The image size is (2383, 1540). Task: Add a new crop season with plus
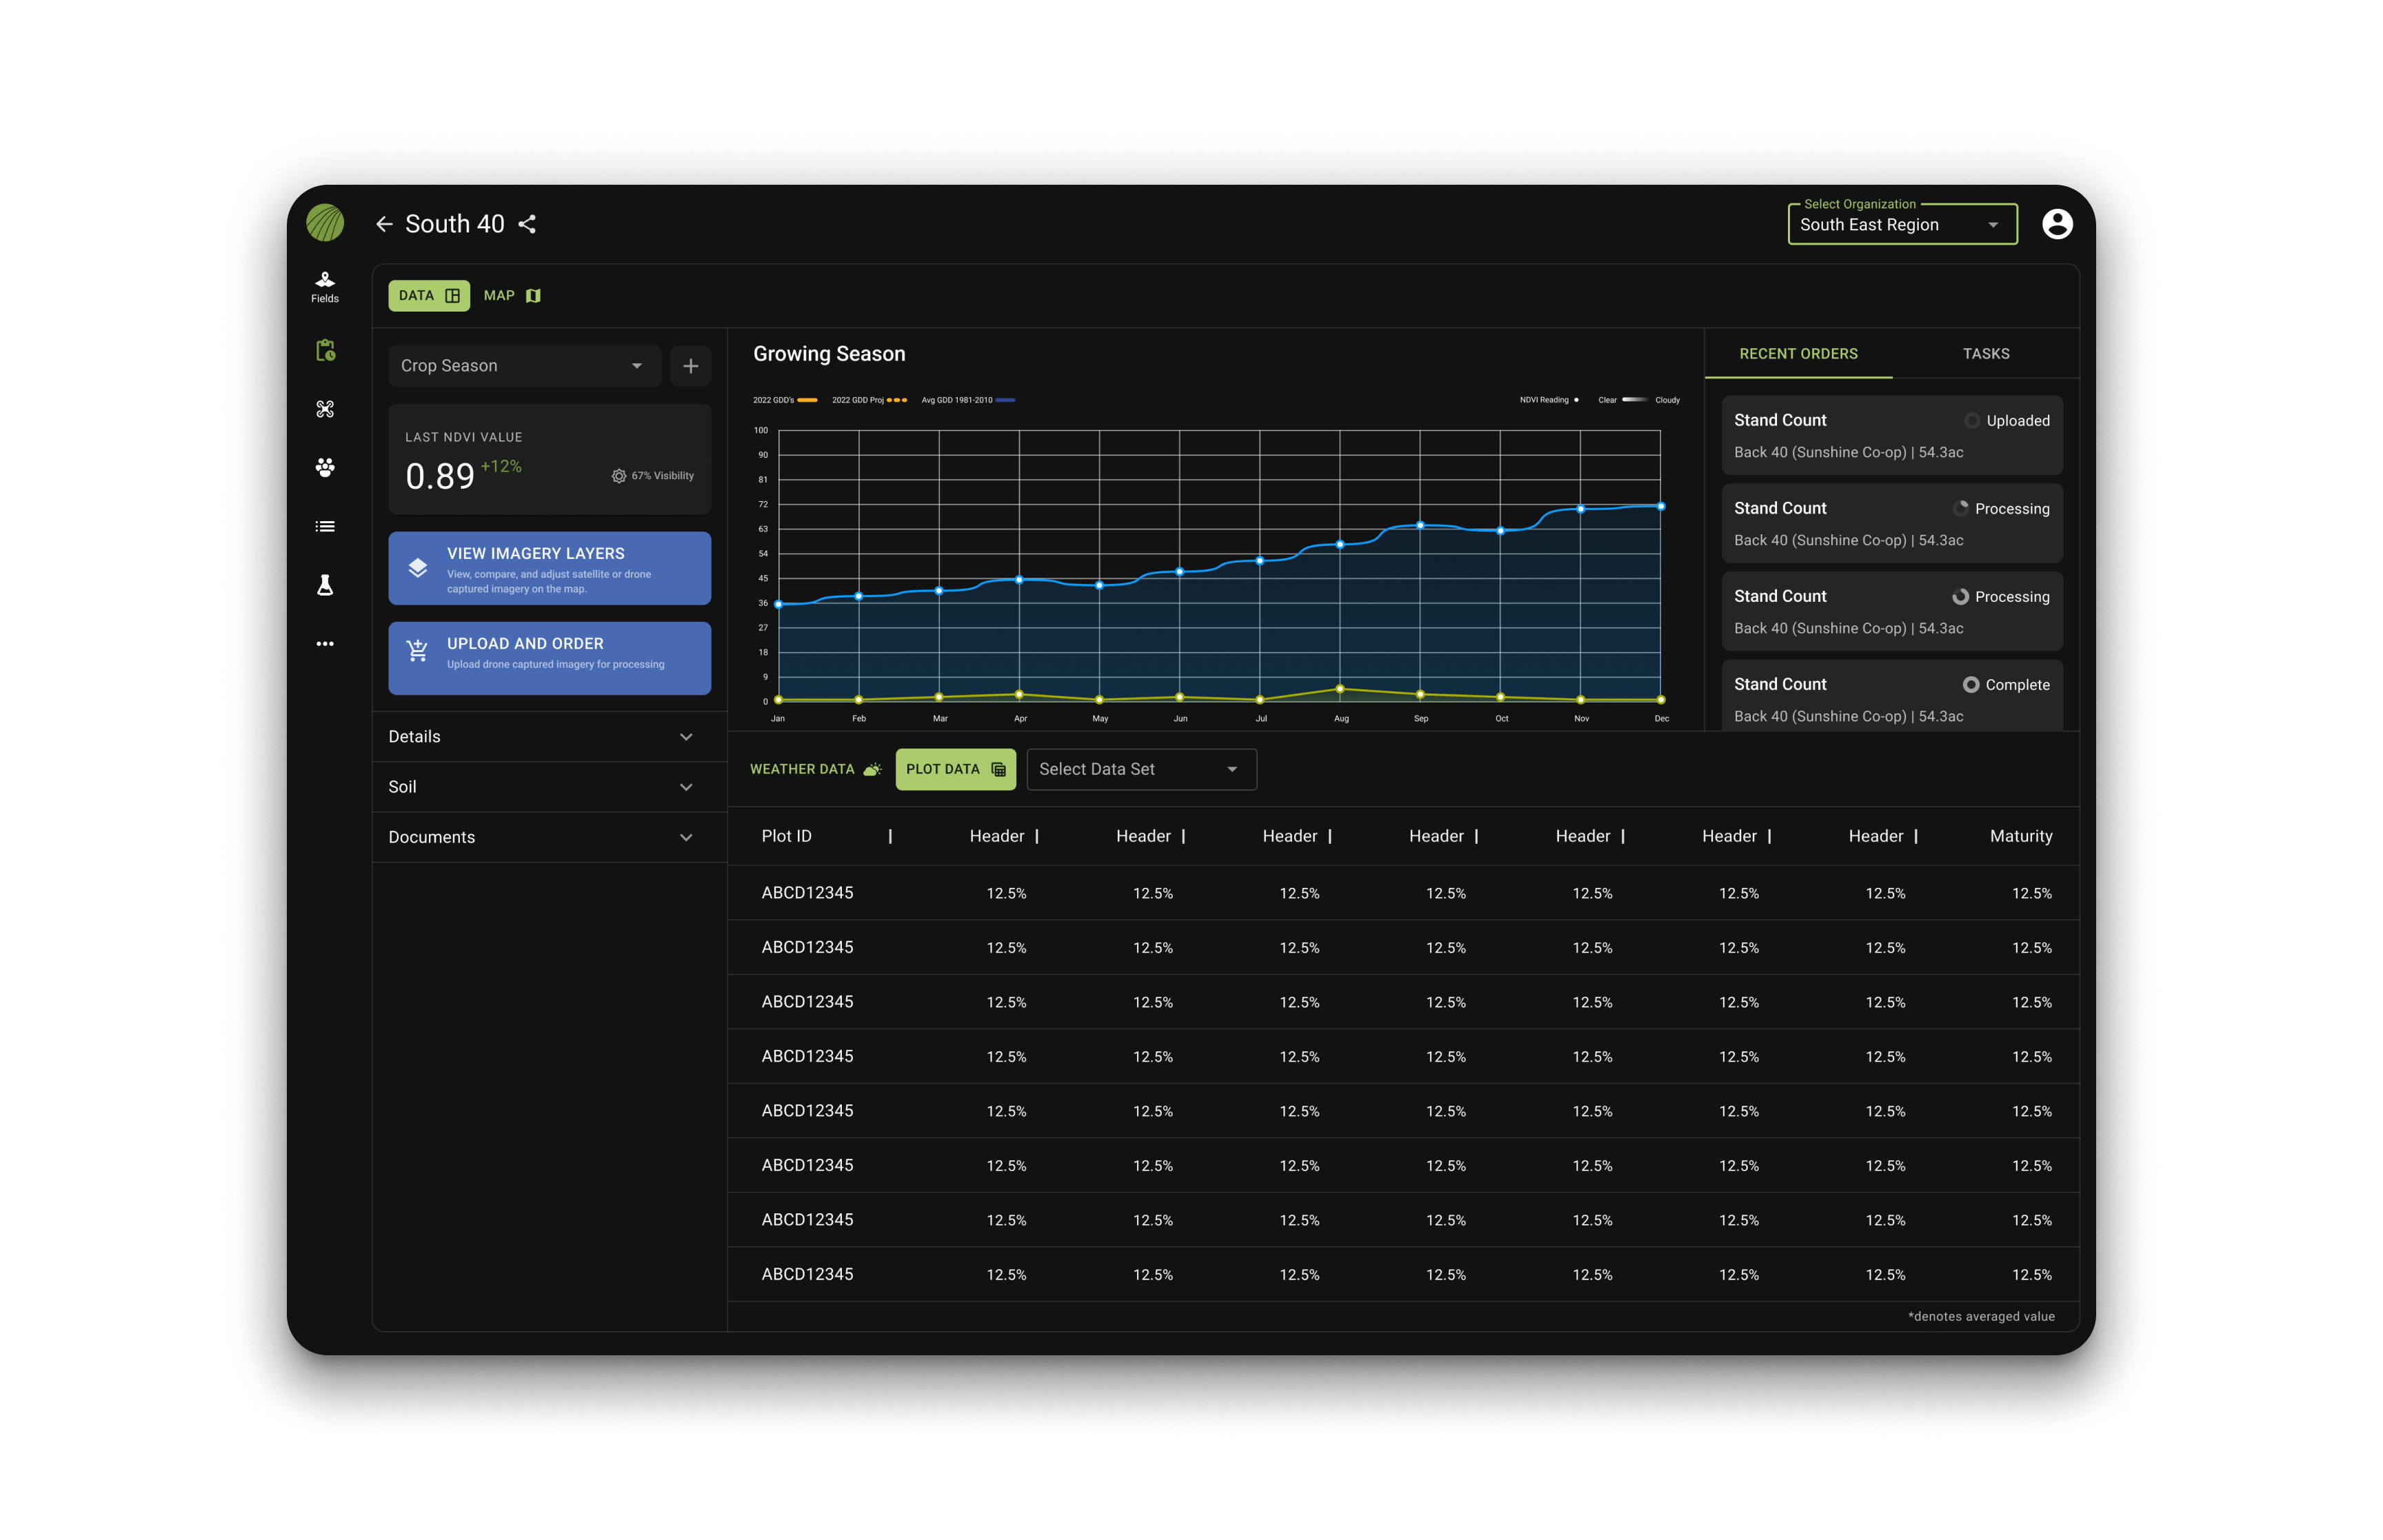(690, 366)
